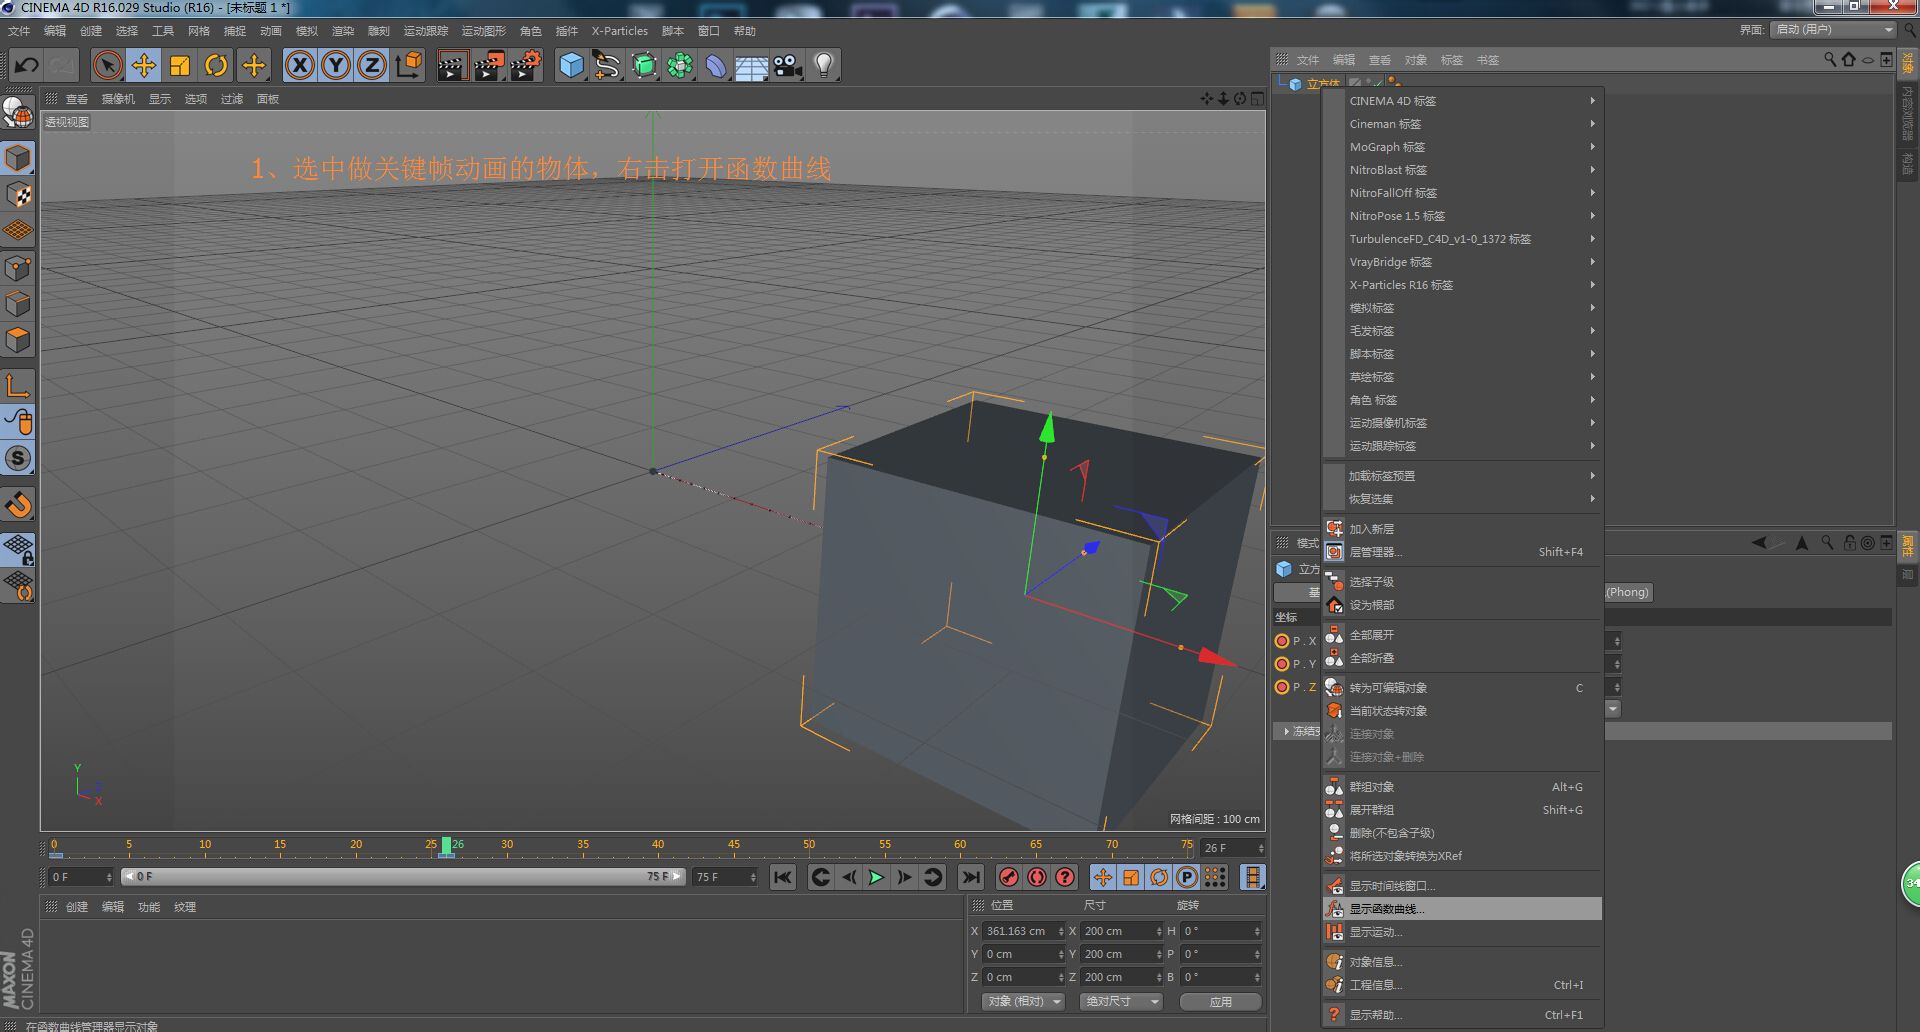Play the animation forwards
This screenshot has height=1032, width=1920.
click(x=876, y=878)
